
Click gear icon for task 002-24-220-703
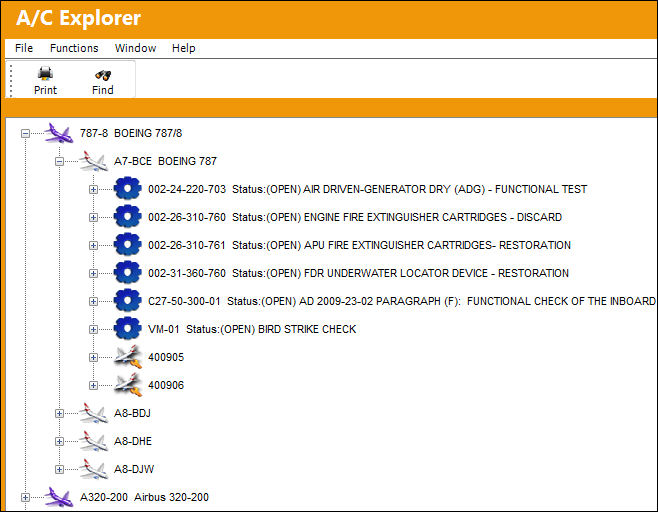tap(128, 189)
